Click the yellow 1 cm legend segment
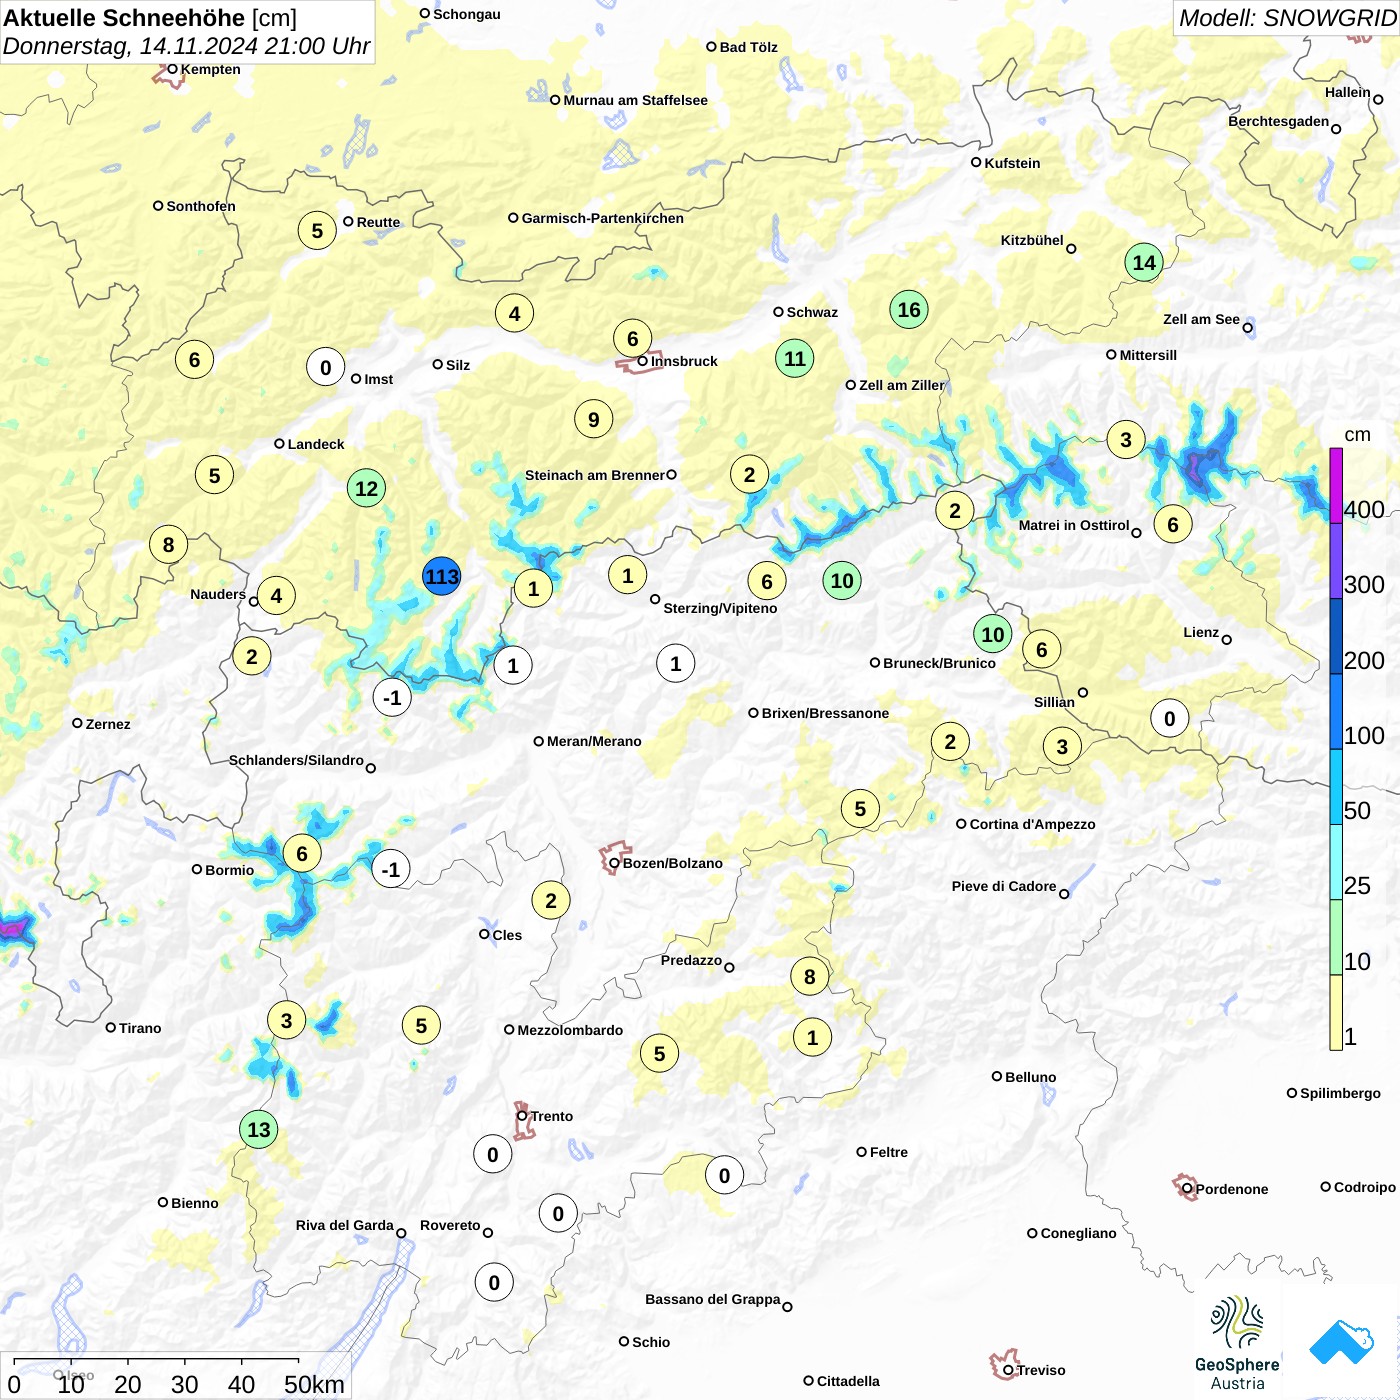 pyautogui.click(x=1336, y=1013)
